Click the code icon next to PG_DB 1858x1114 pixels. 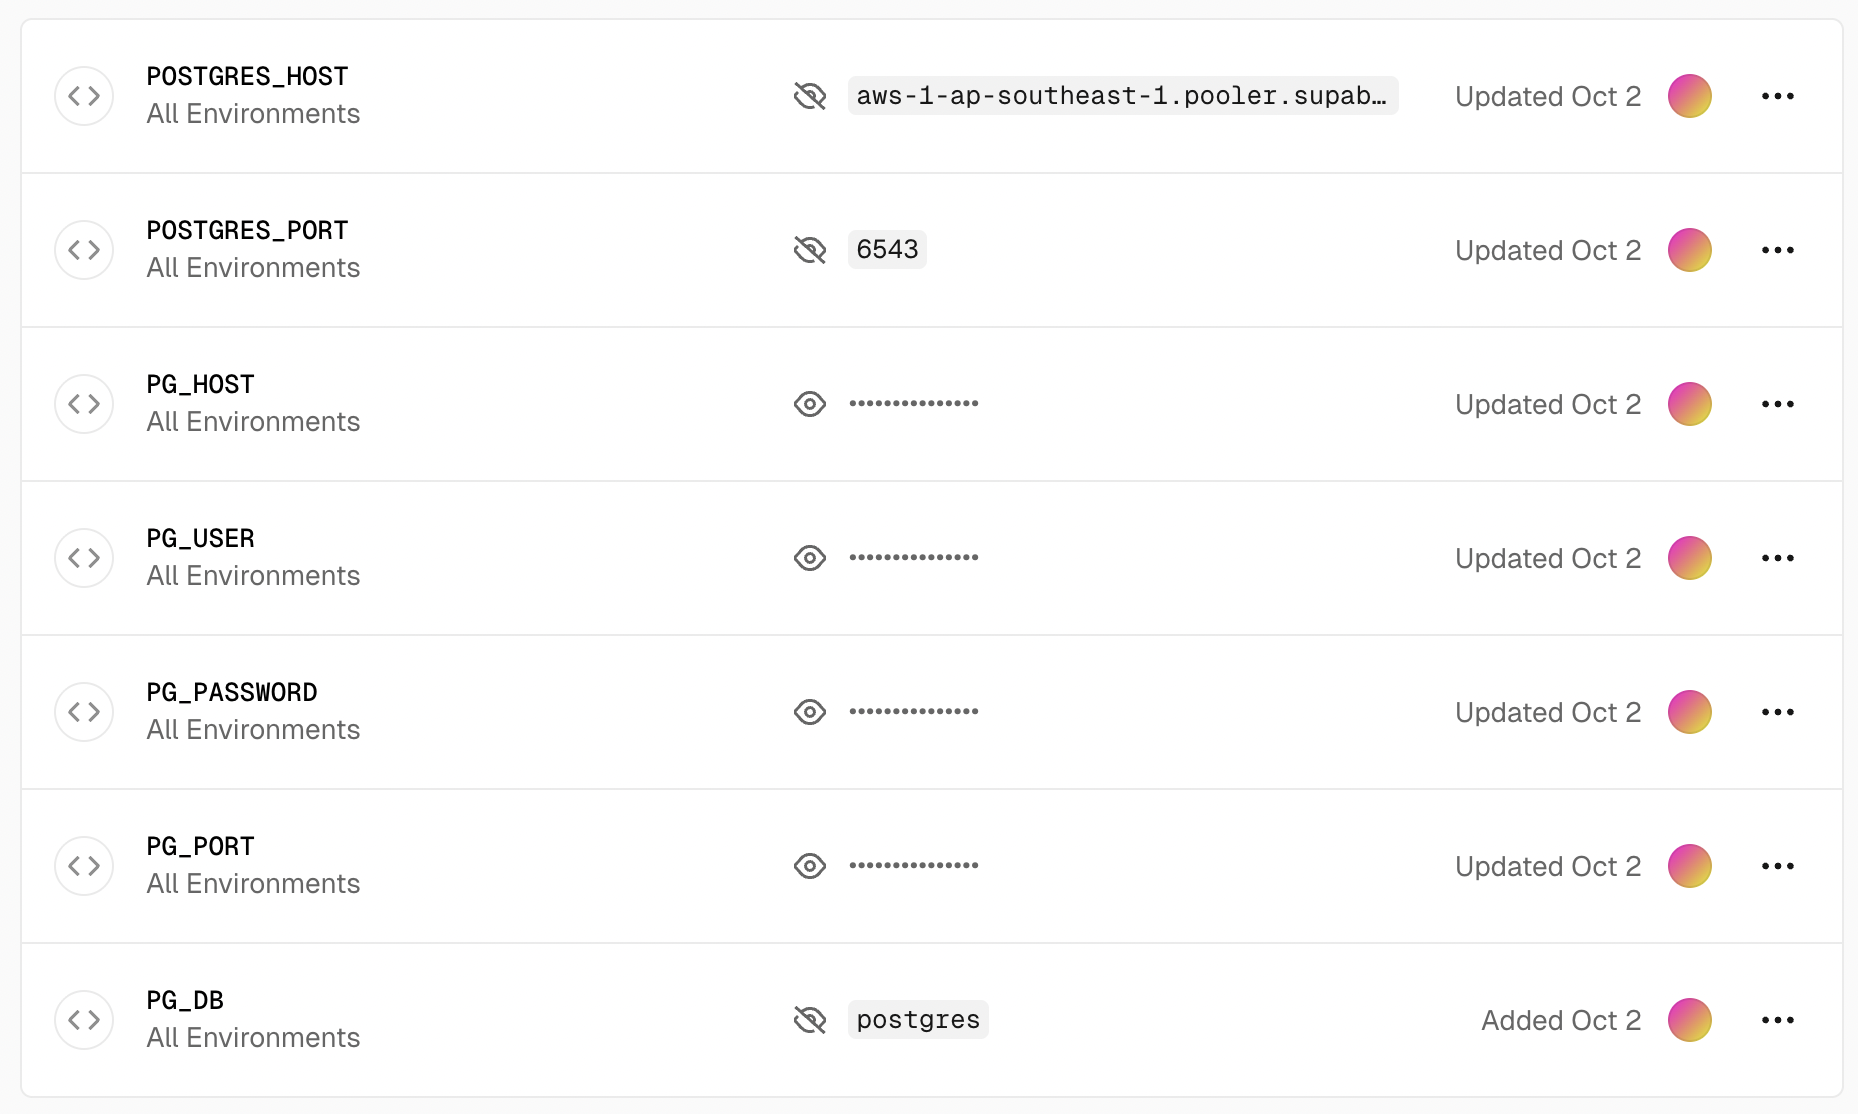pos(84,1020)
